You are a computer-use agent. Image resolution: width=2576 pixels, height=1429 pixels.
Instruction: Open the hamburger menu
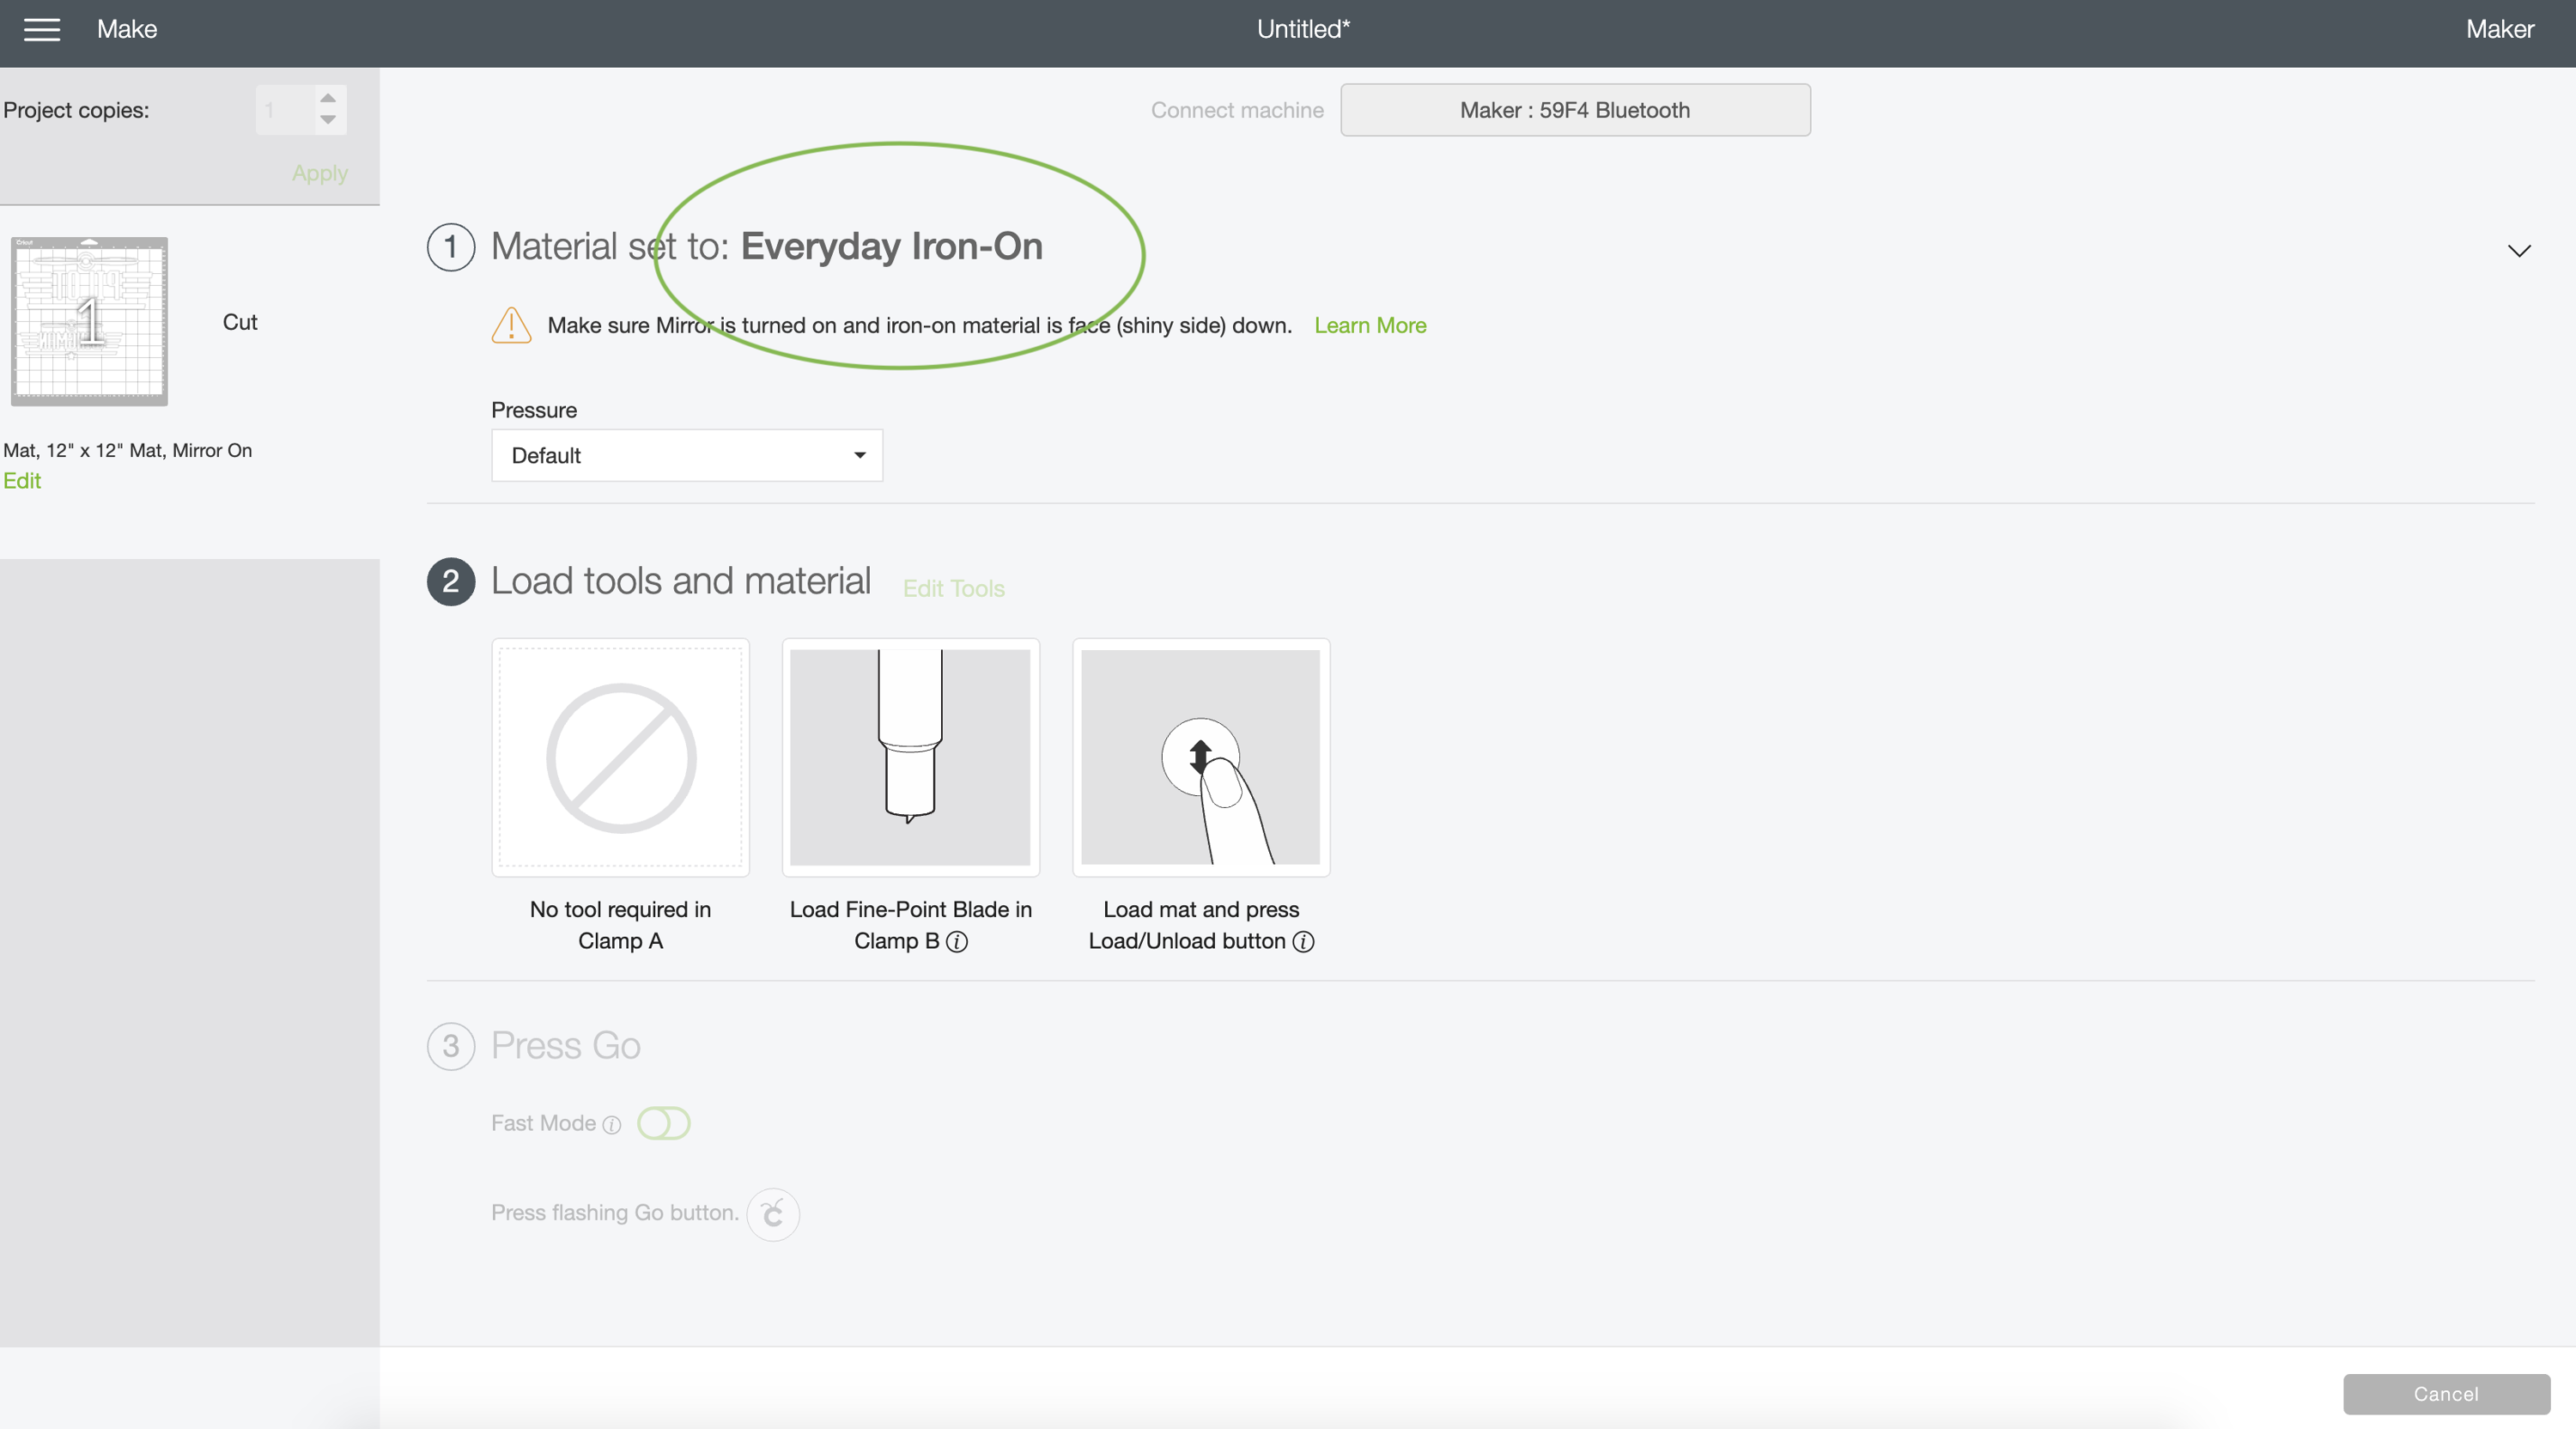[x=42, y=29]
